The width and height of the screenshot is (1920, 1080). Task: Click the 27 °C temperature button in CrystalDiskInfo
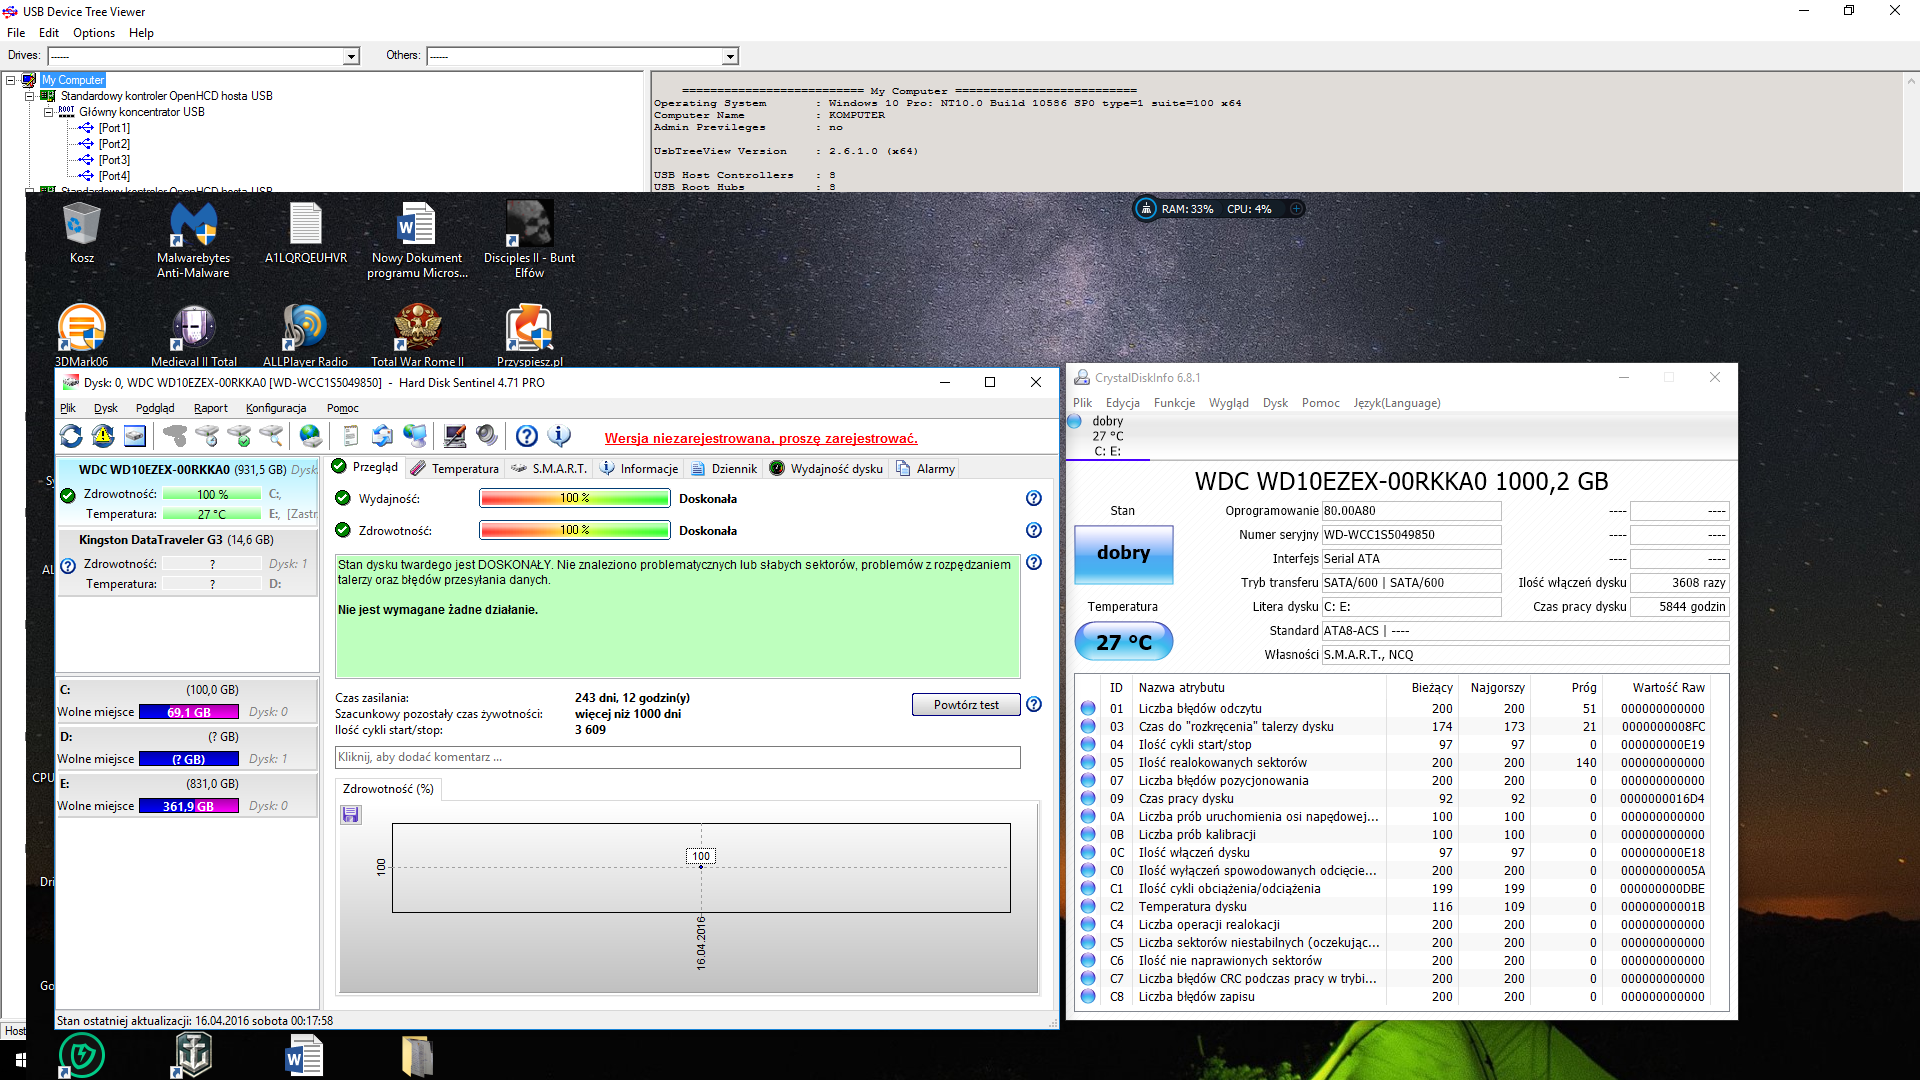click(1123, 641)
